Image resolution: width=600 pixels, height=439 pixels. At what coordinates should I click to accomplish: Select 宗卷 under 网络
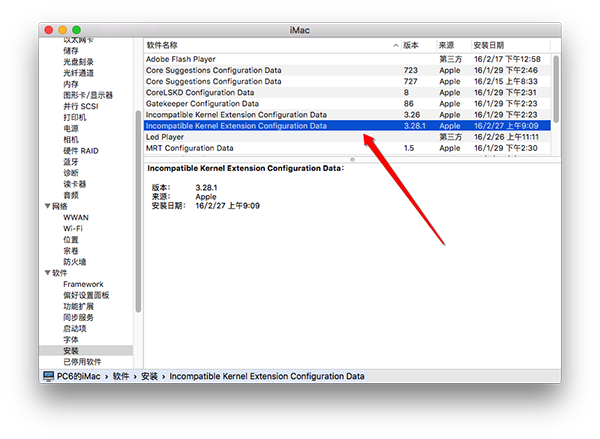pos(71,251)
